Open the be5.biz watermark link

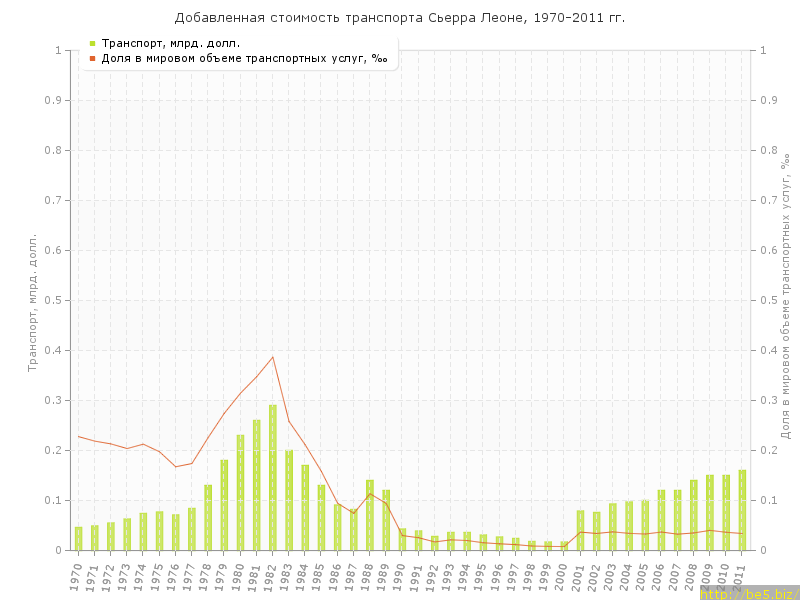[x=749, y=593]
